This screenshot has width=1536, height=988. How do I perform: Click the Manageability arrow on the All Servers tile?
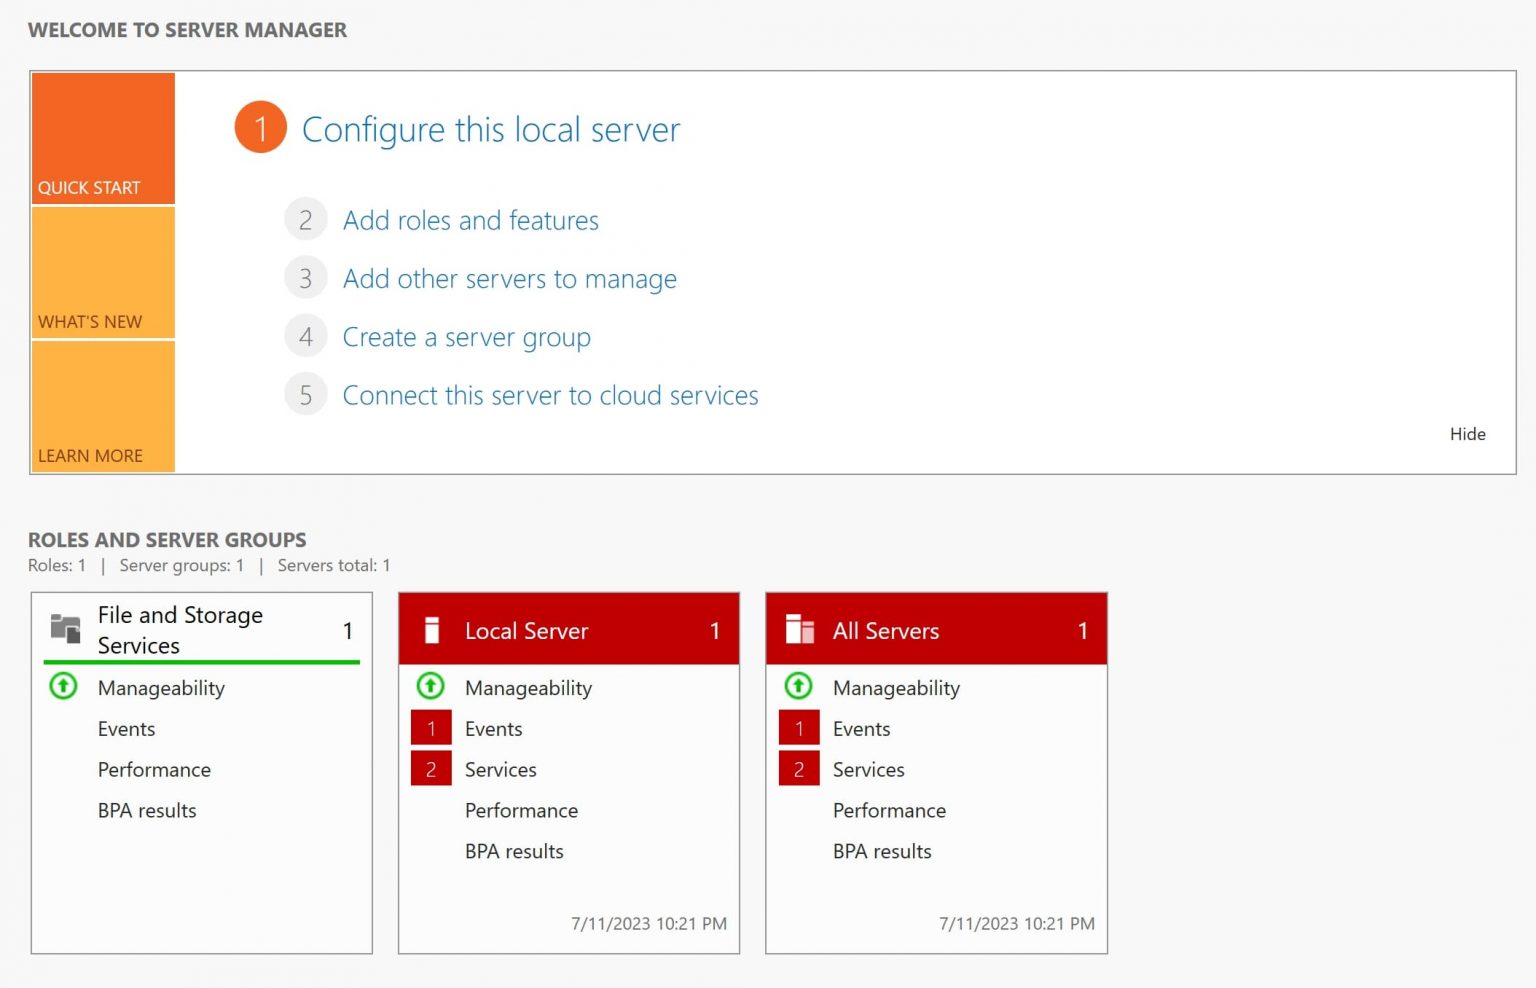coord(798,687)
